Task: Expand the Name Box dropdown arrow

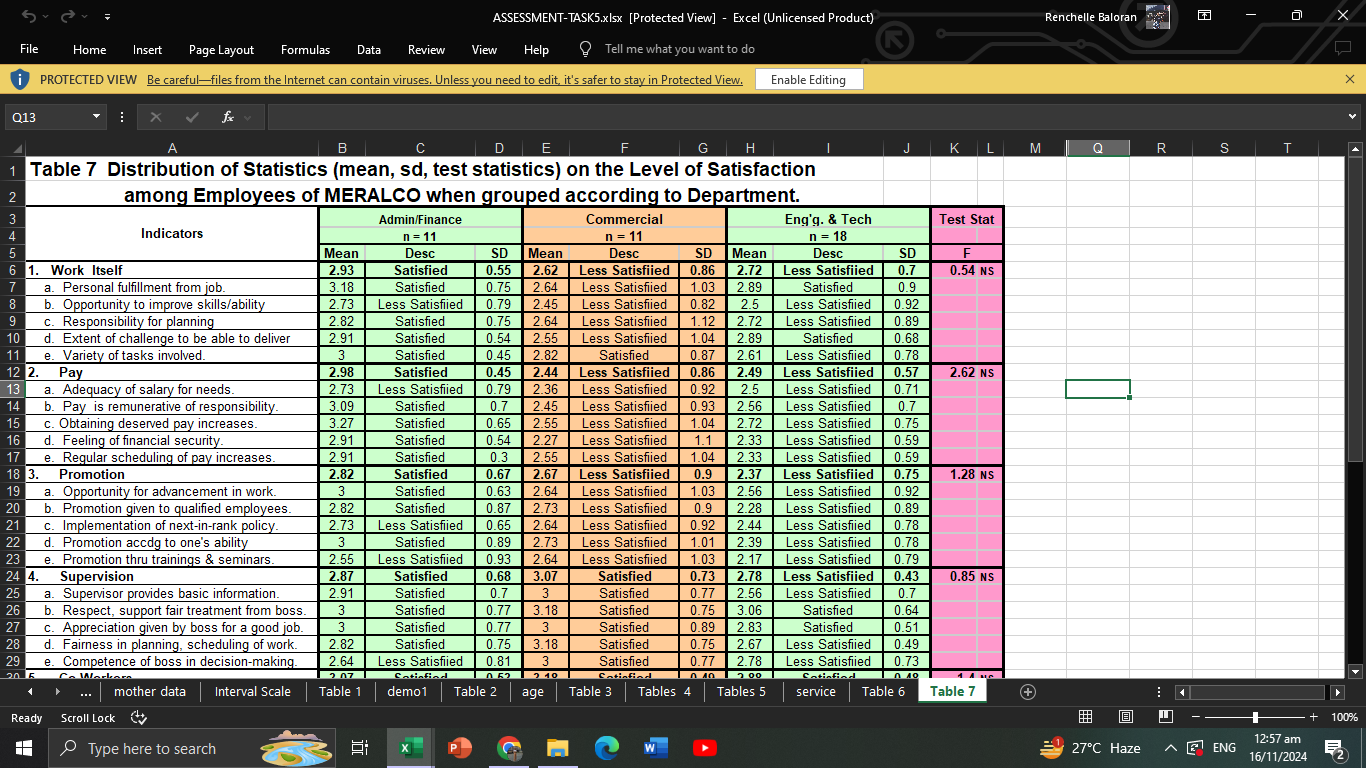Action: tap(96, 117)
